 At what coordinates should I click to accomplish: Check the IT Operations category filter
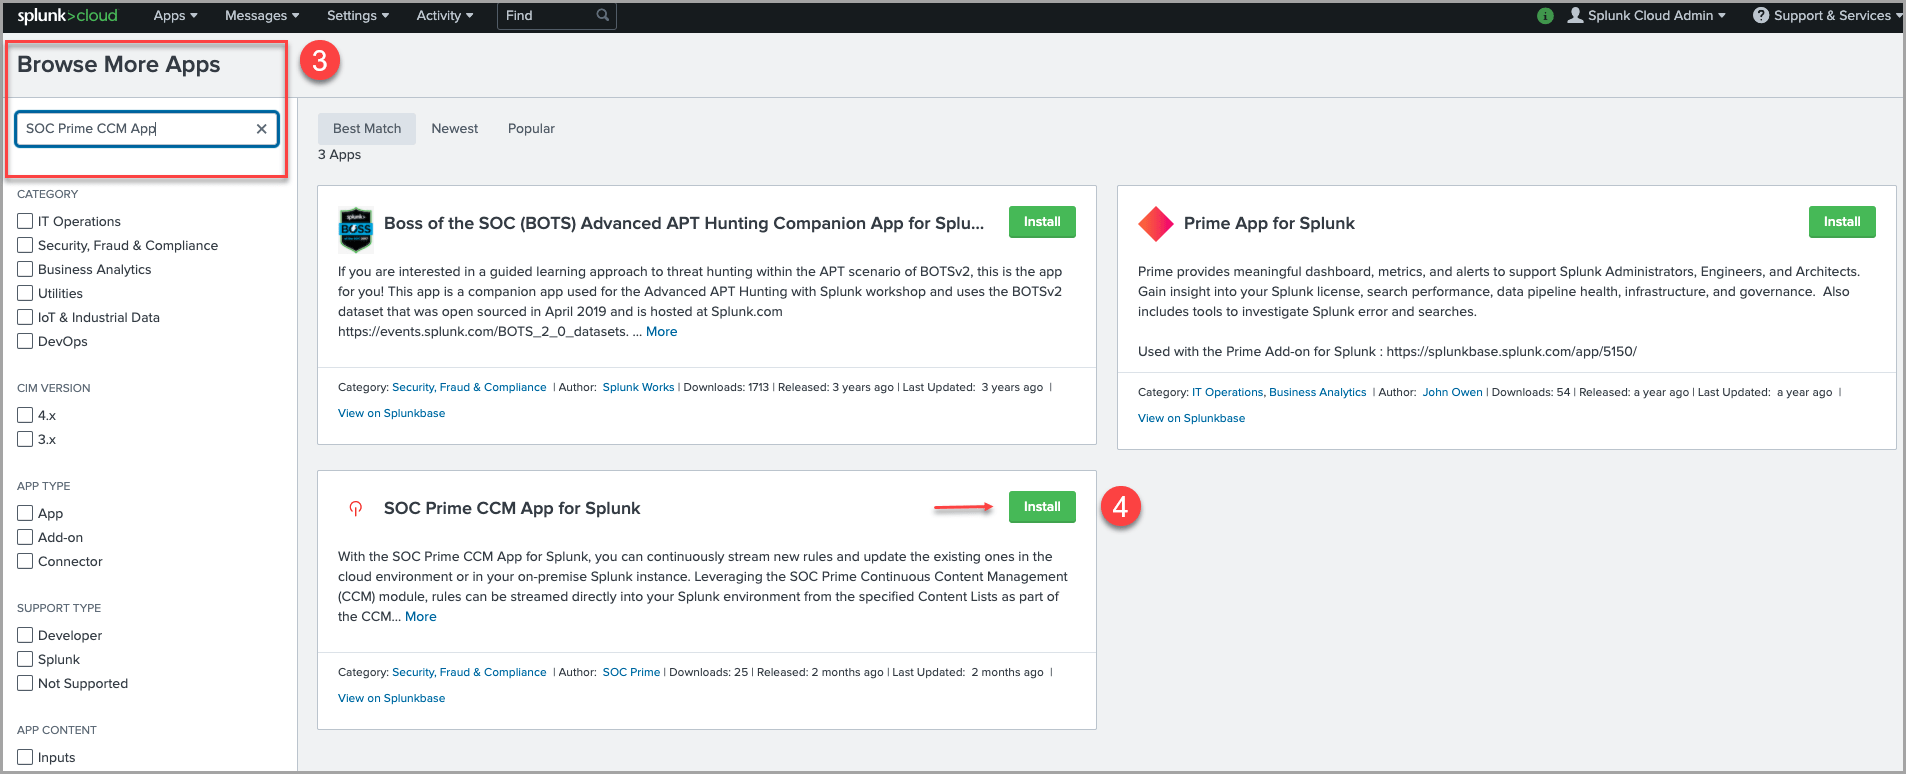point(25,221)
